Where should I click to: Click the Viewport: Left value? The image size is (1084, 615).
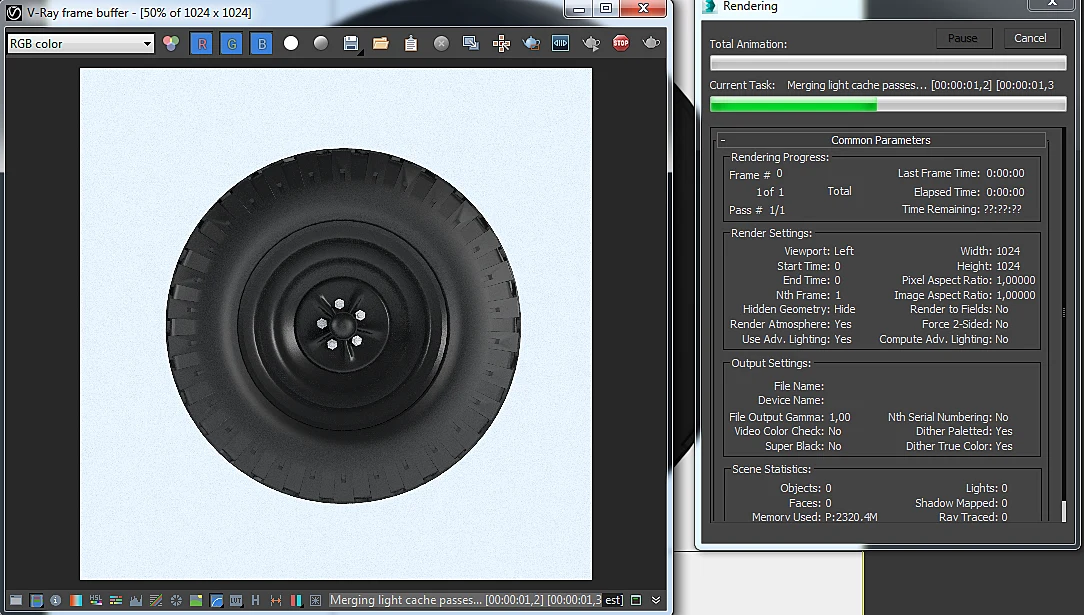[843, 251]
